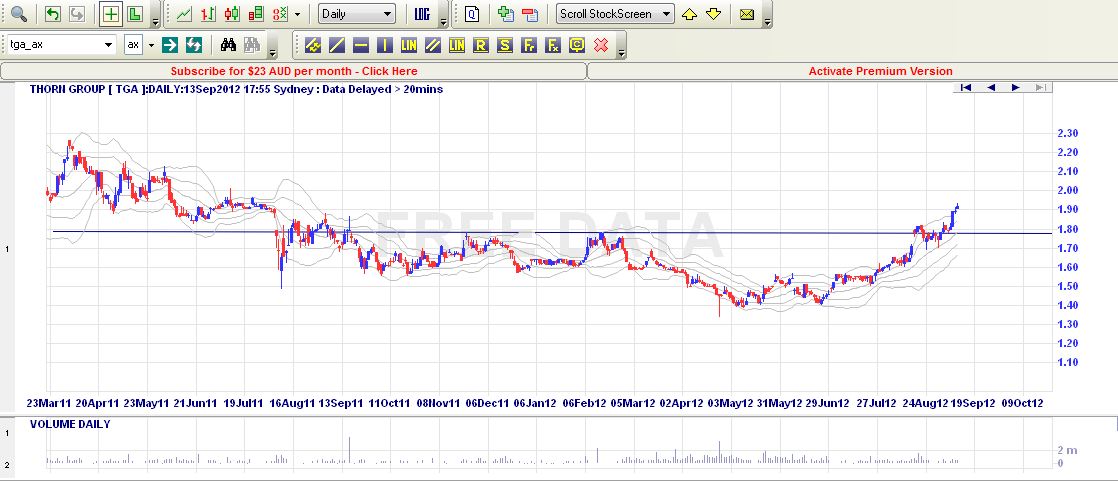Open the Scroll StockScreen dropdown
This screenshot has height=481, width=1118.
615,14
